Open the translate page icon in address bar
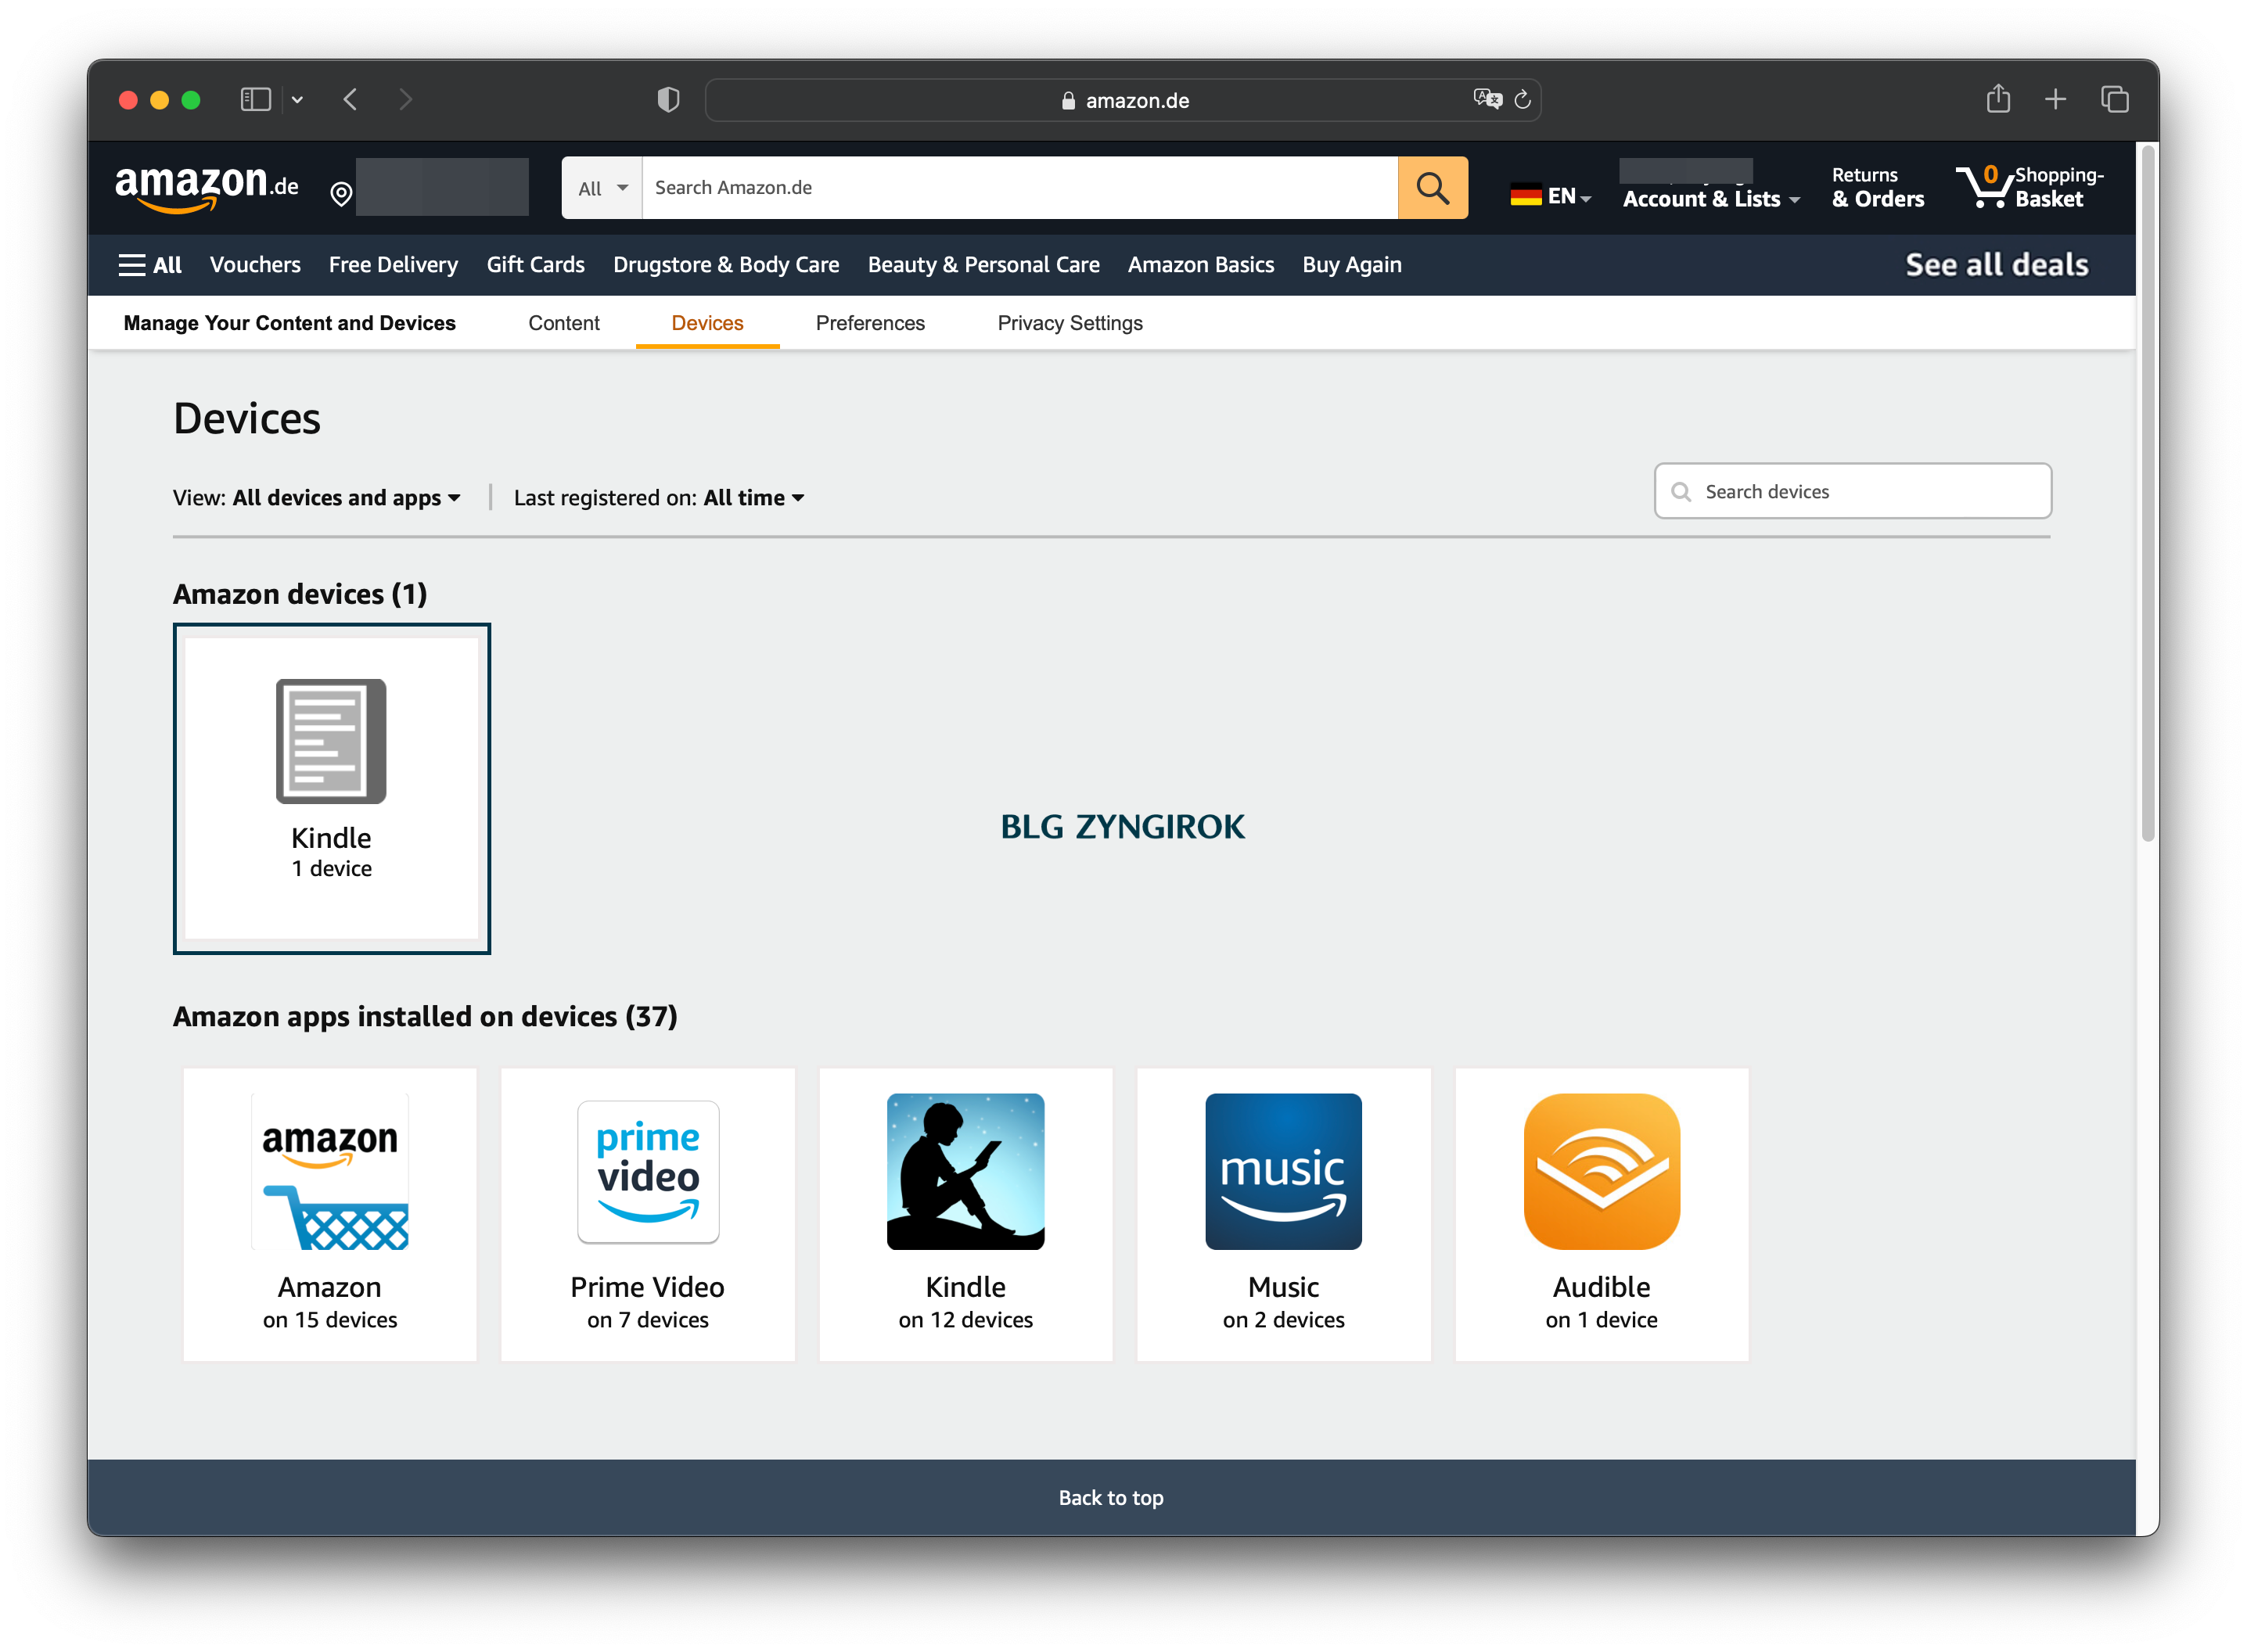Viewport: 2247px width, 1652px height. coord(1487,99)
